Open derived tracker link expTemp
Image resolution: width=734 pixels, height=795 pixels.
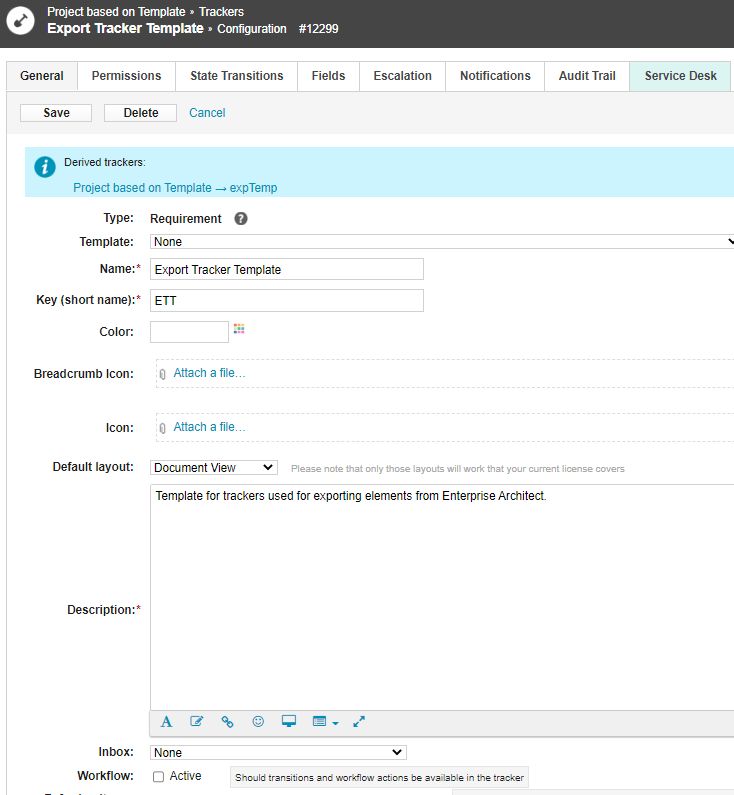175,188
